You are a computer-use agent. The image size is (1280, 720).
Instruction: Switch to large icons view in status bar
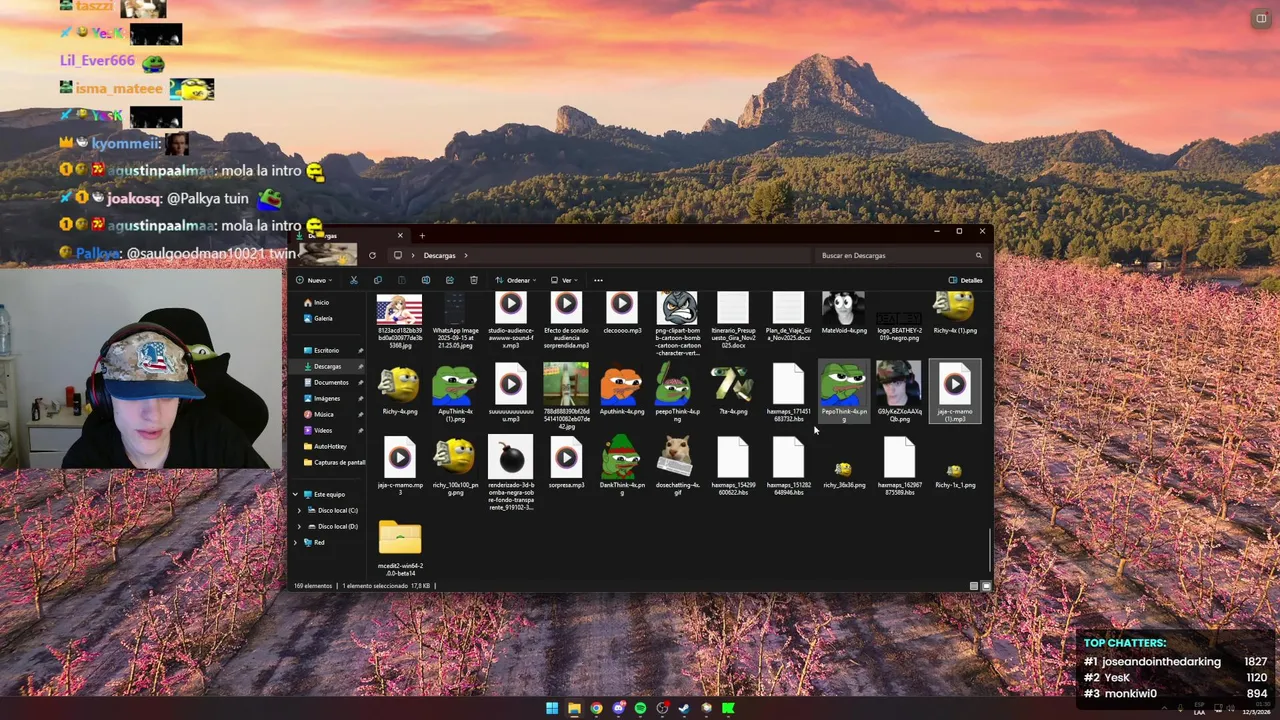986,586
